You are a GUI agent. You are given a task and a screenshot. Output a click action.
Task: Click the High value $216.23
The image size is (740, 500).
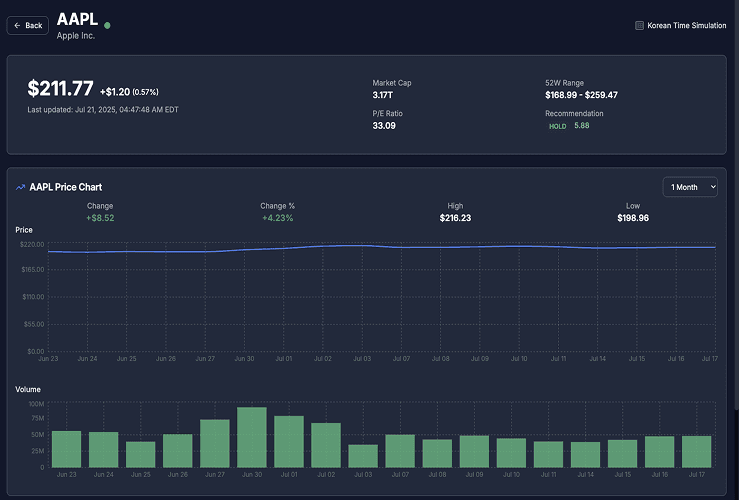[x=455, y=218]
